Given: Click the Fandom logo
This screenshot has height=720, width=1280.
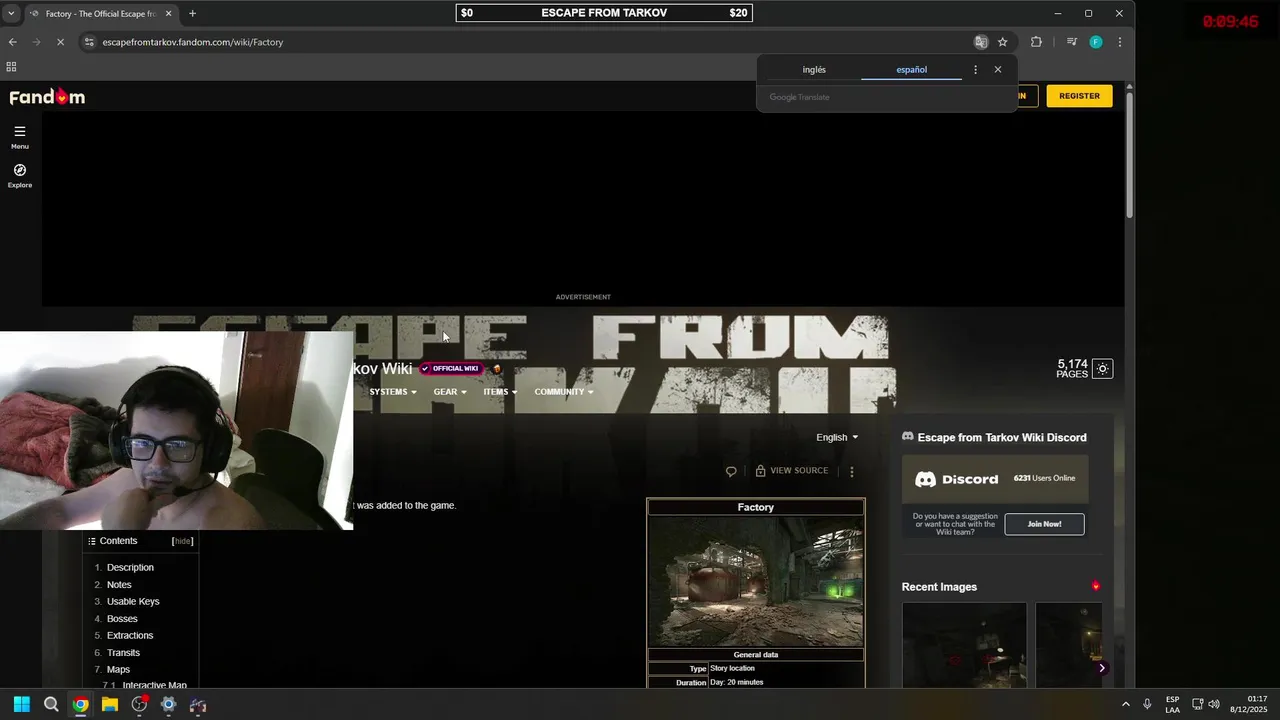Looking at the screenshot, I should tap(47, 97).
